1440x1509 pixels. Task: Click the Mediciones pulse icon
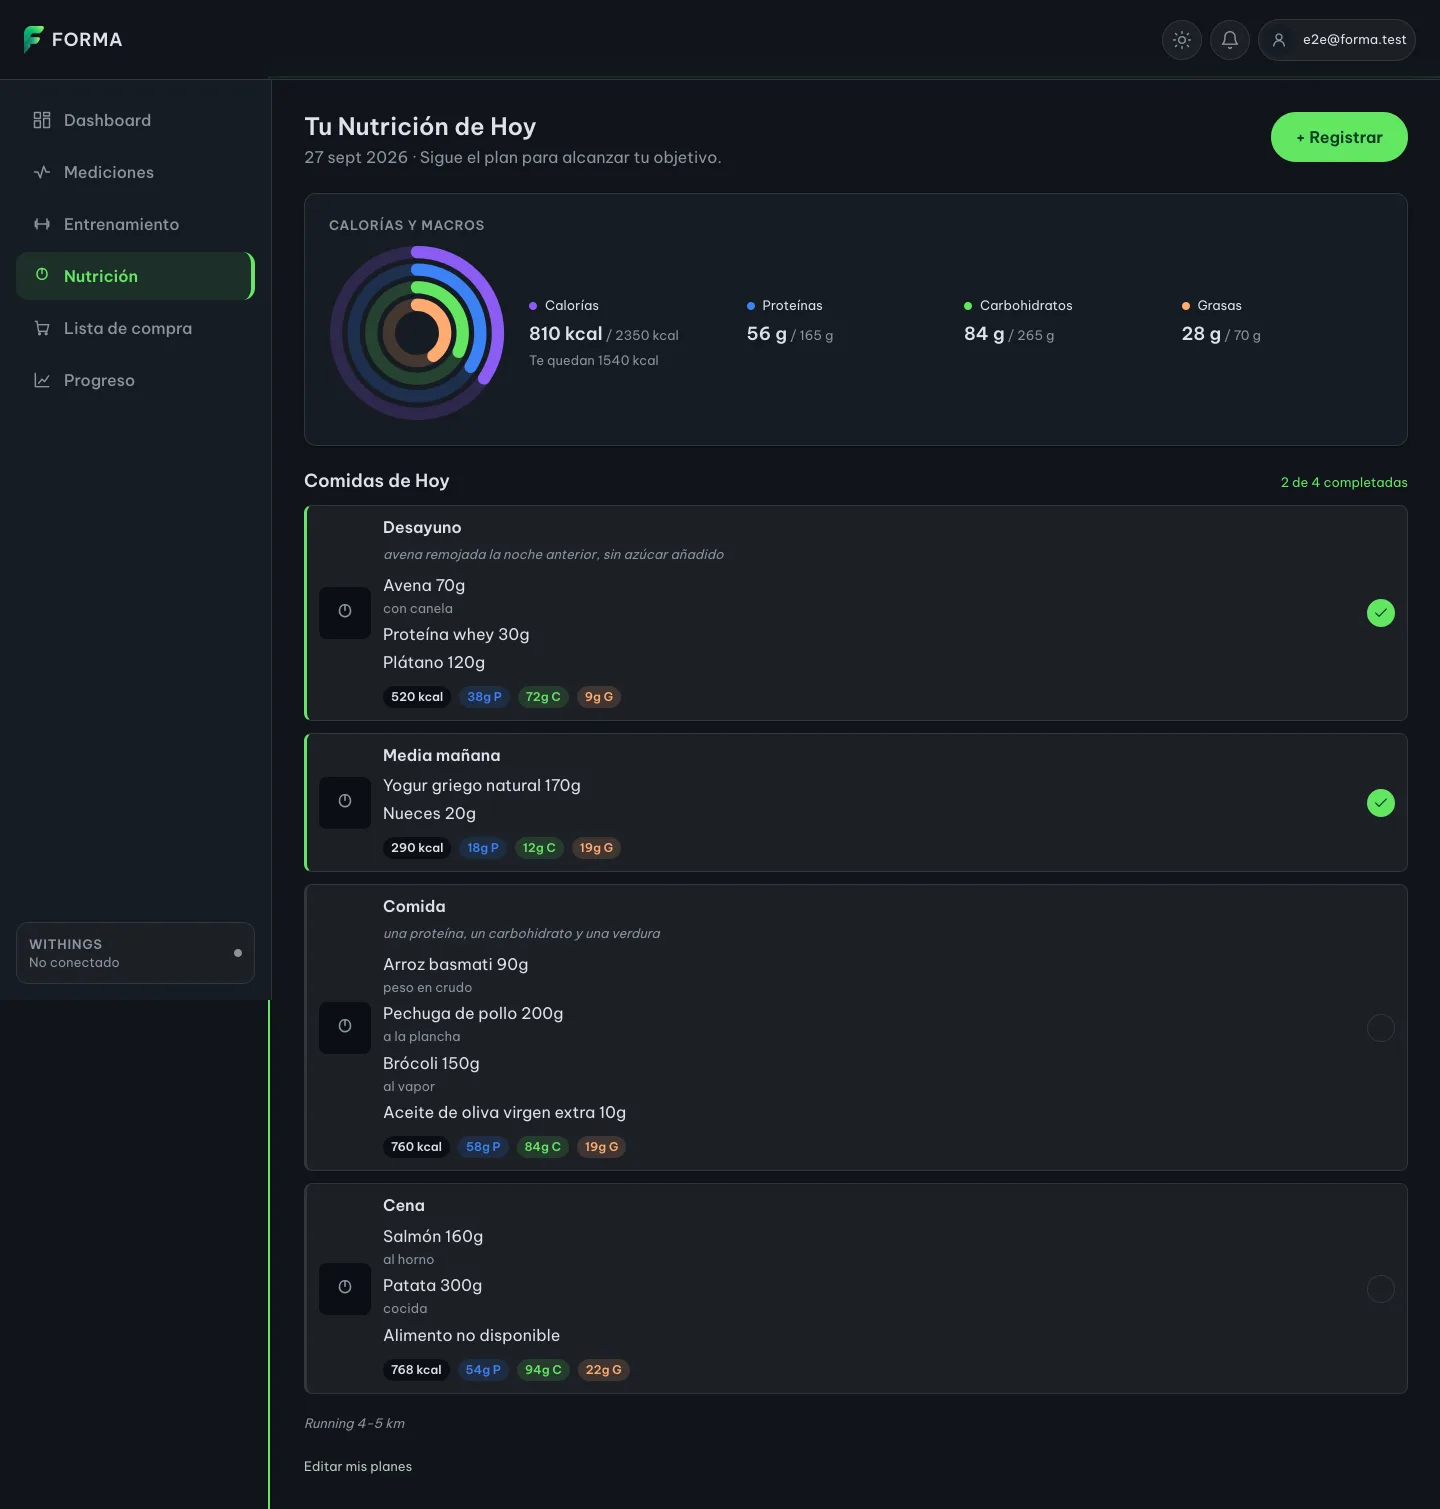pyautogui.click(x=42, y=172)
